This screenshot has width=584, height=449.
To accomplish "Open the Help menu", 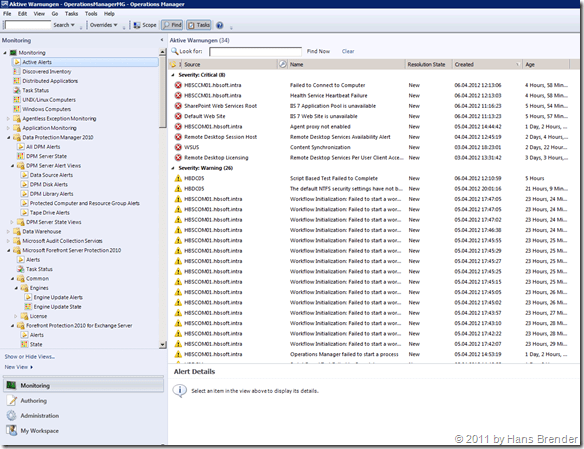I will (109, 14).
